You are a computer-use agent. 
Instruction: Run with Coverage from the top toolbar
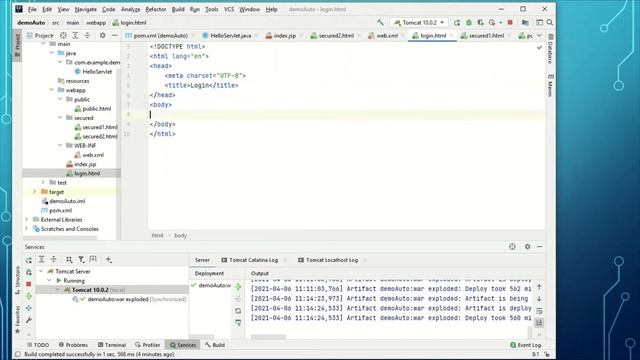480,22
